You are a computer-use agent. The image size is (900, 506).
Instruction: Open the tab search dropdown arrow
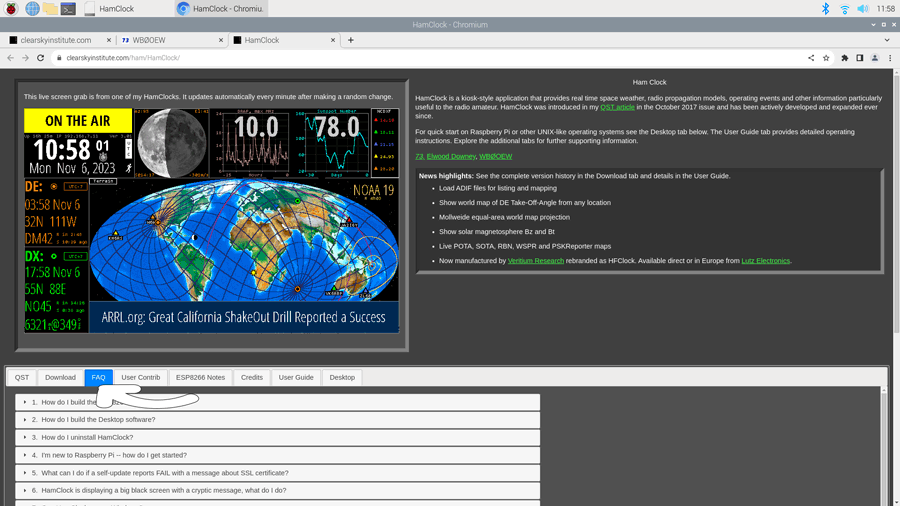[887, 40]
